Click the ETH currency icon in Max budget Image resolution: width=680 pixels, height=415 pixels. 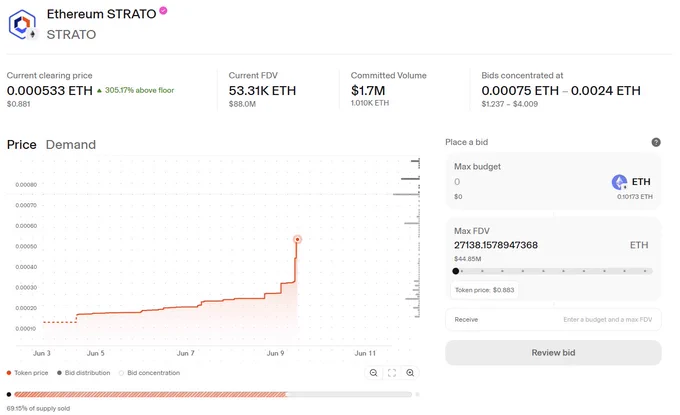(619, 182)
